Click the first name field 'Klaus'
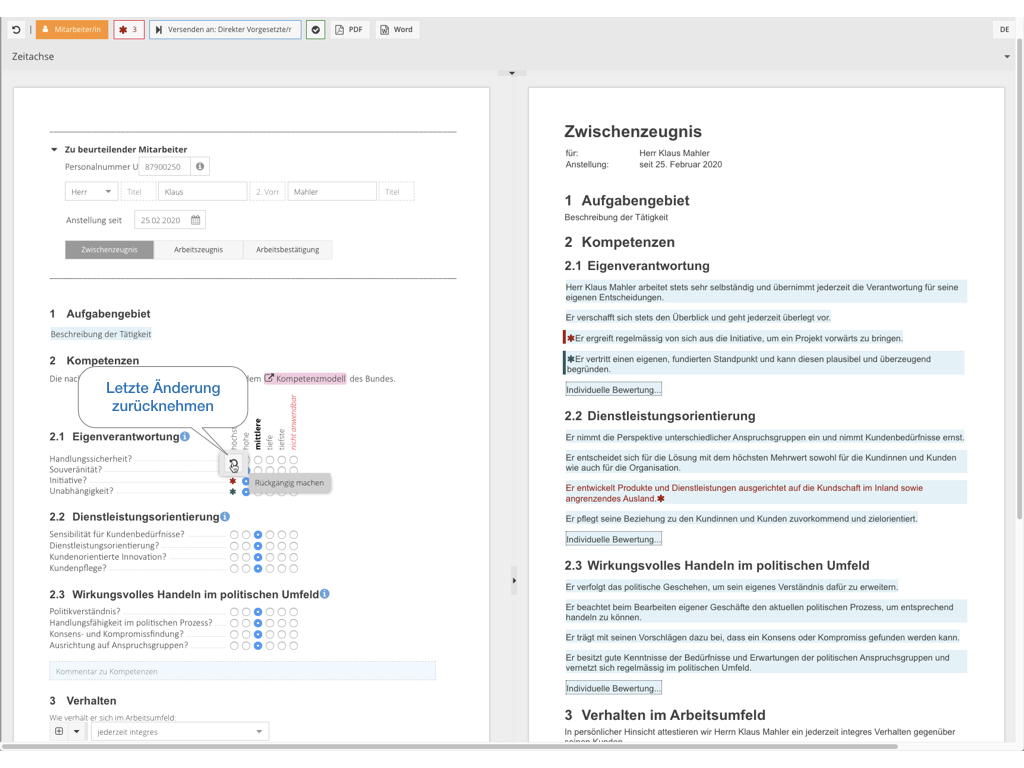1024x768 pixels. point(202,192)
